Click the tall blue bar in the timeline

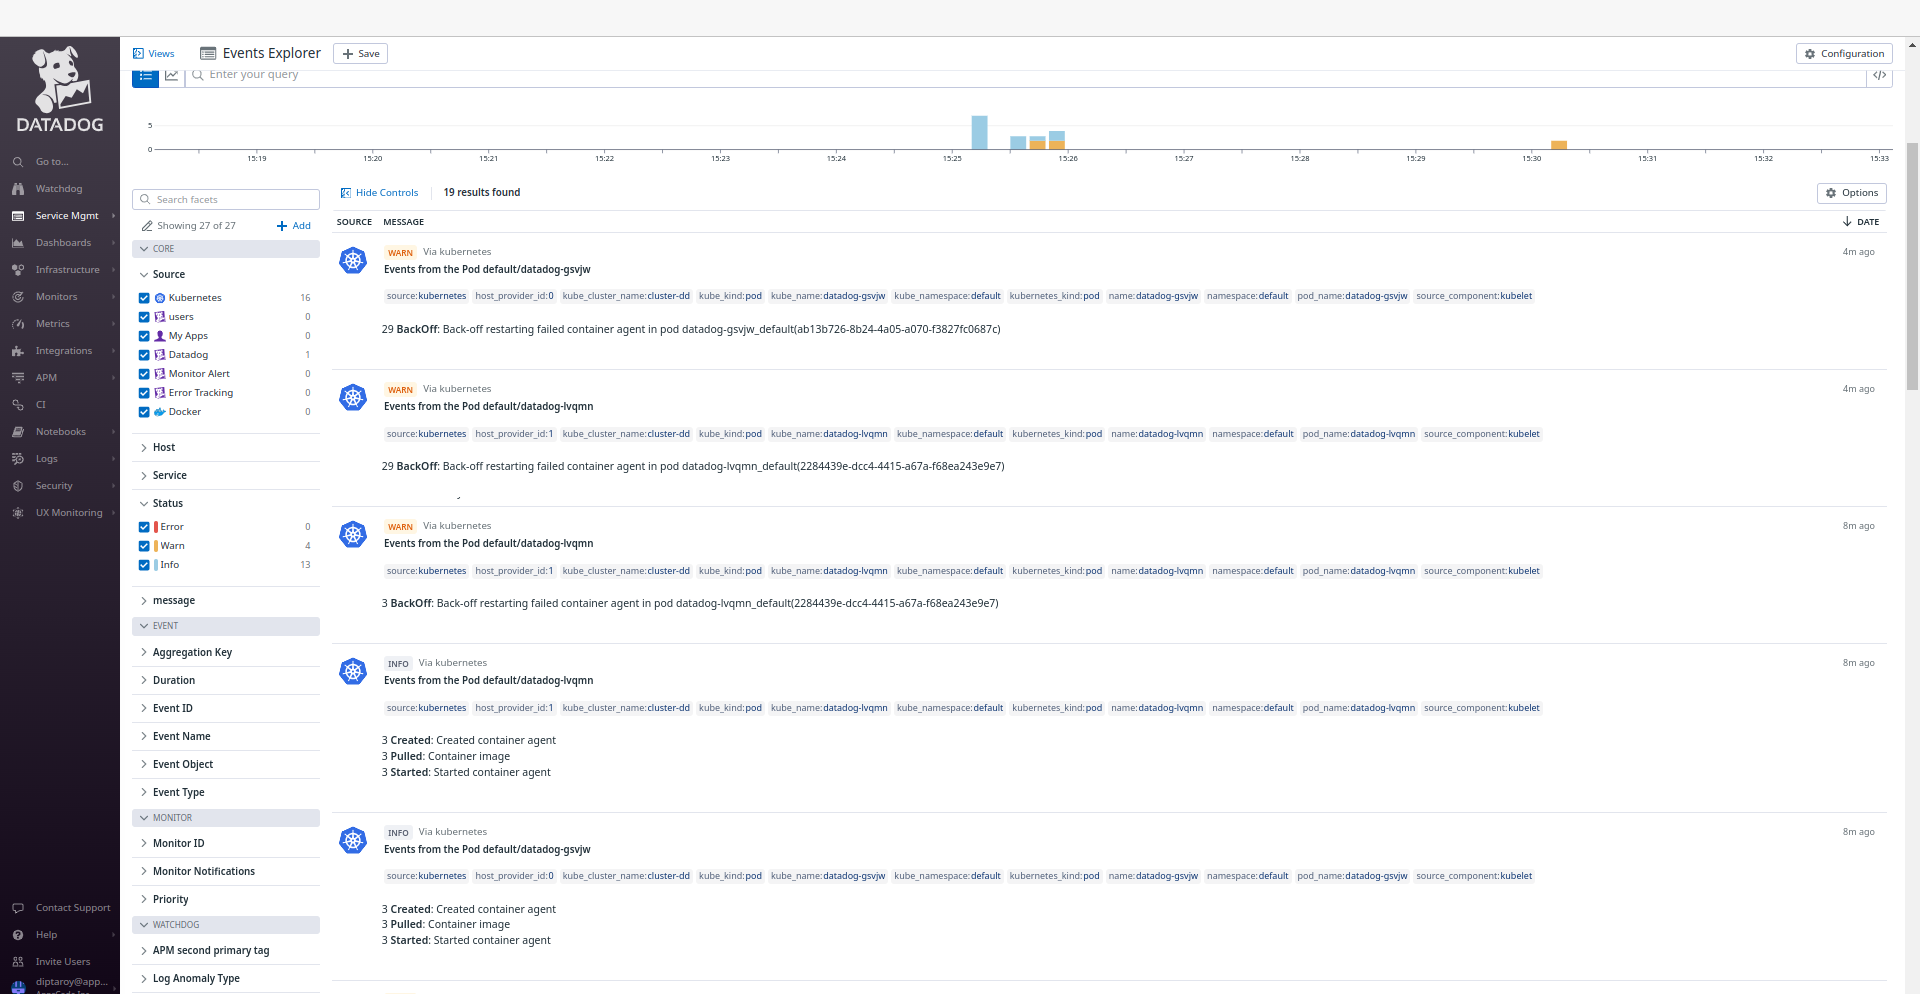978,132
